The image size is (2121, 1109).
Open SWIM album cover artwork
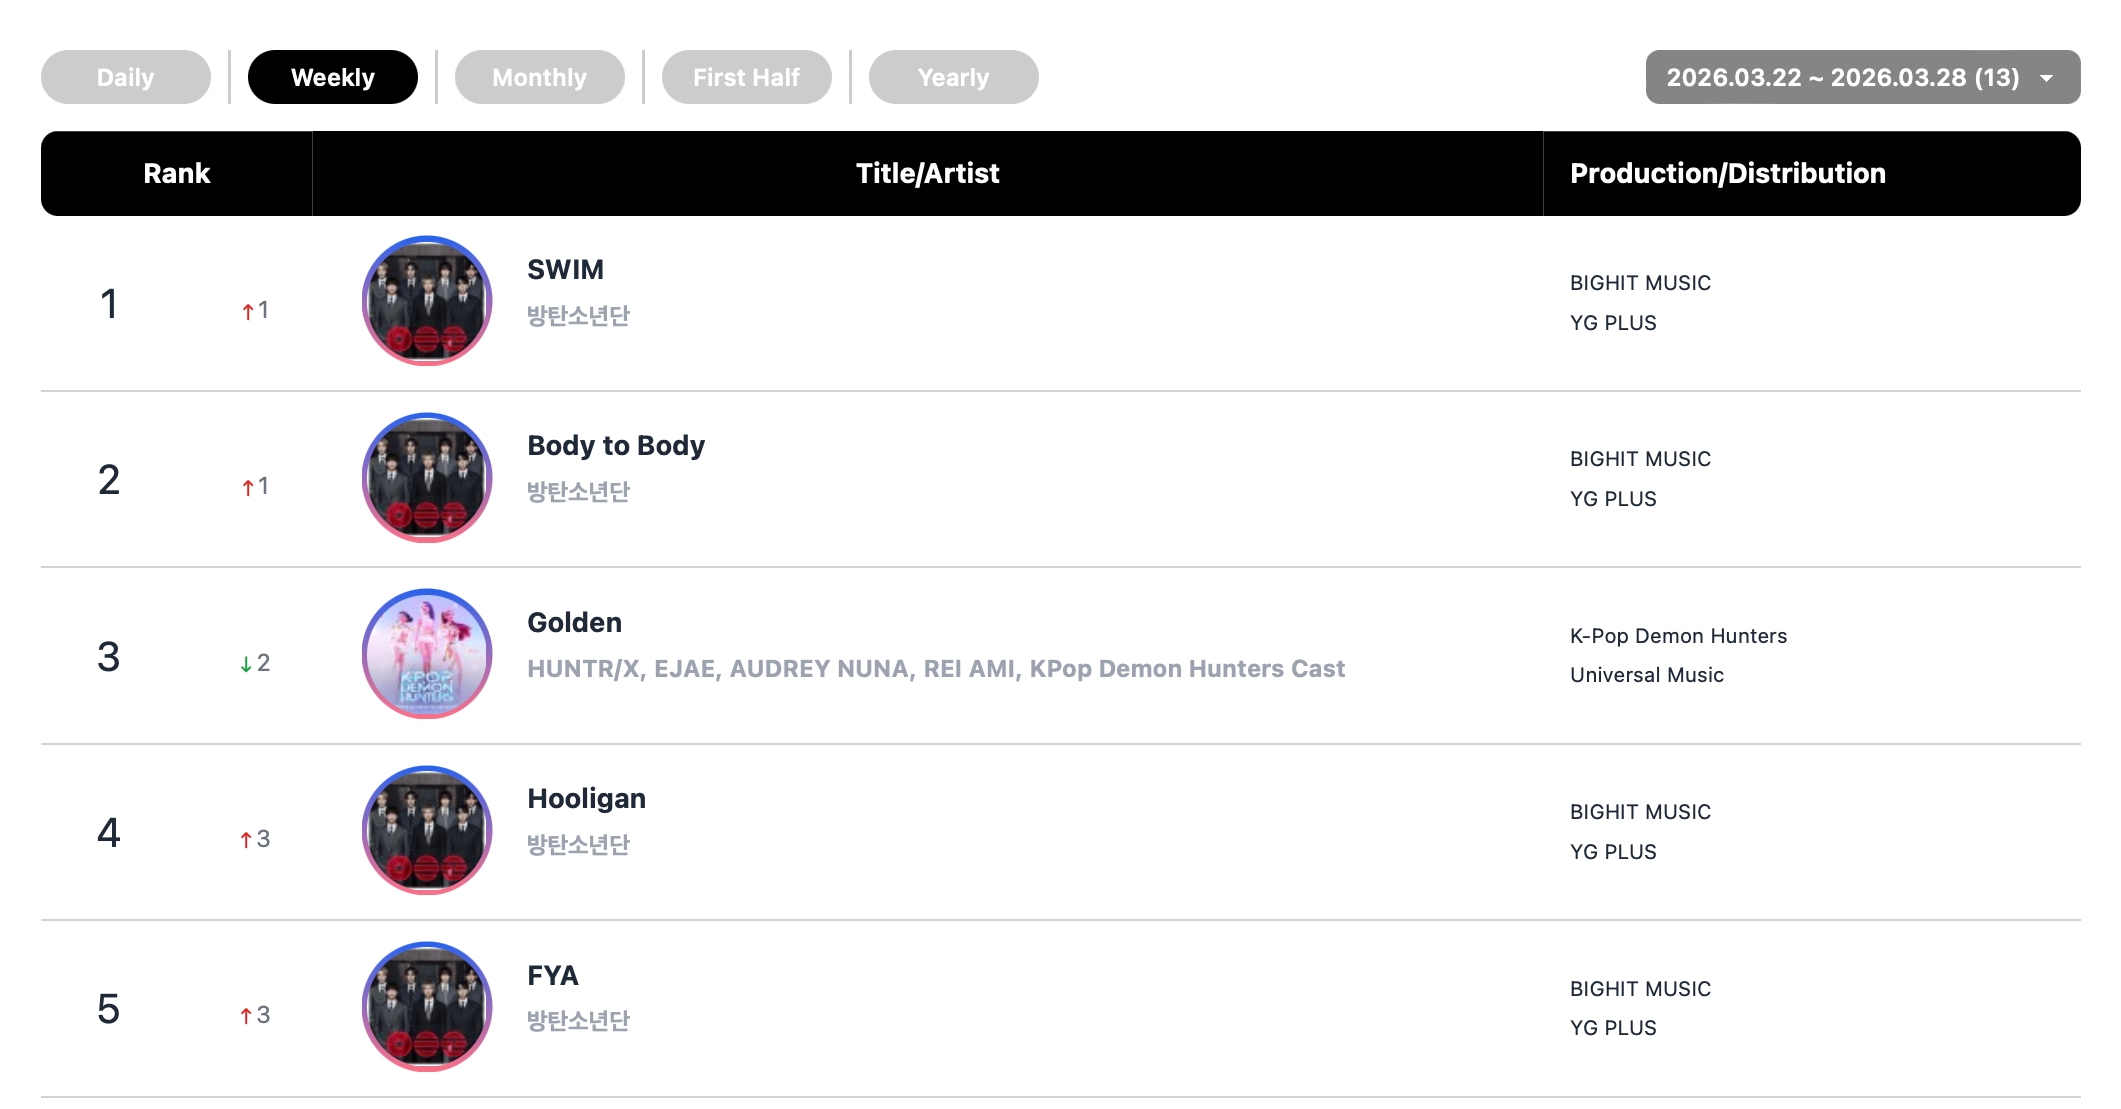(427, 301)
